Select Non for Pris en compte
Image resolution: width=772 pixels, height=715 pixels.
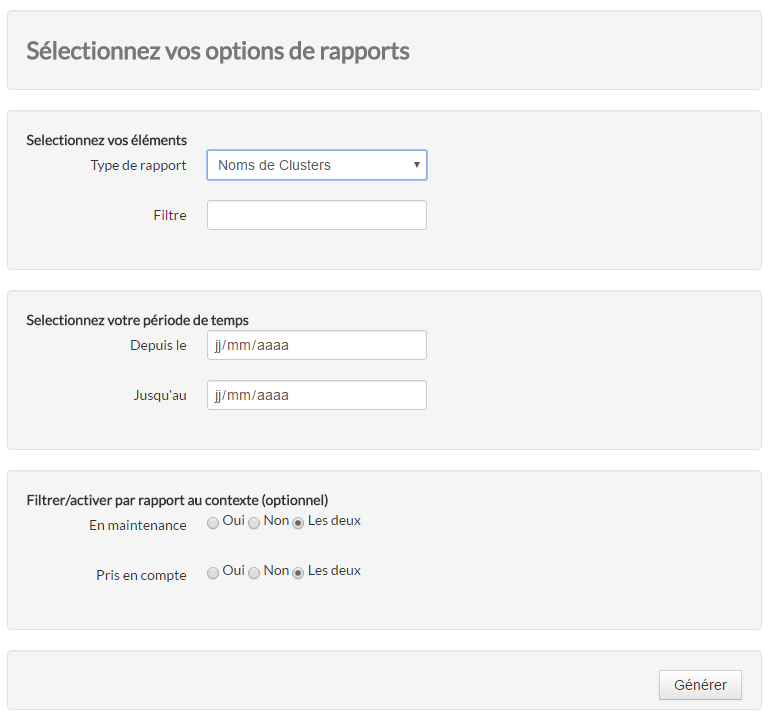[x=254, y=573]
